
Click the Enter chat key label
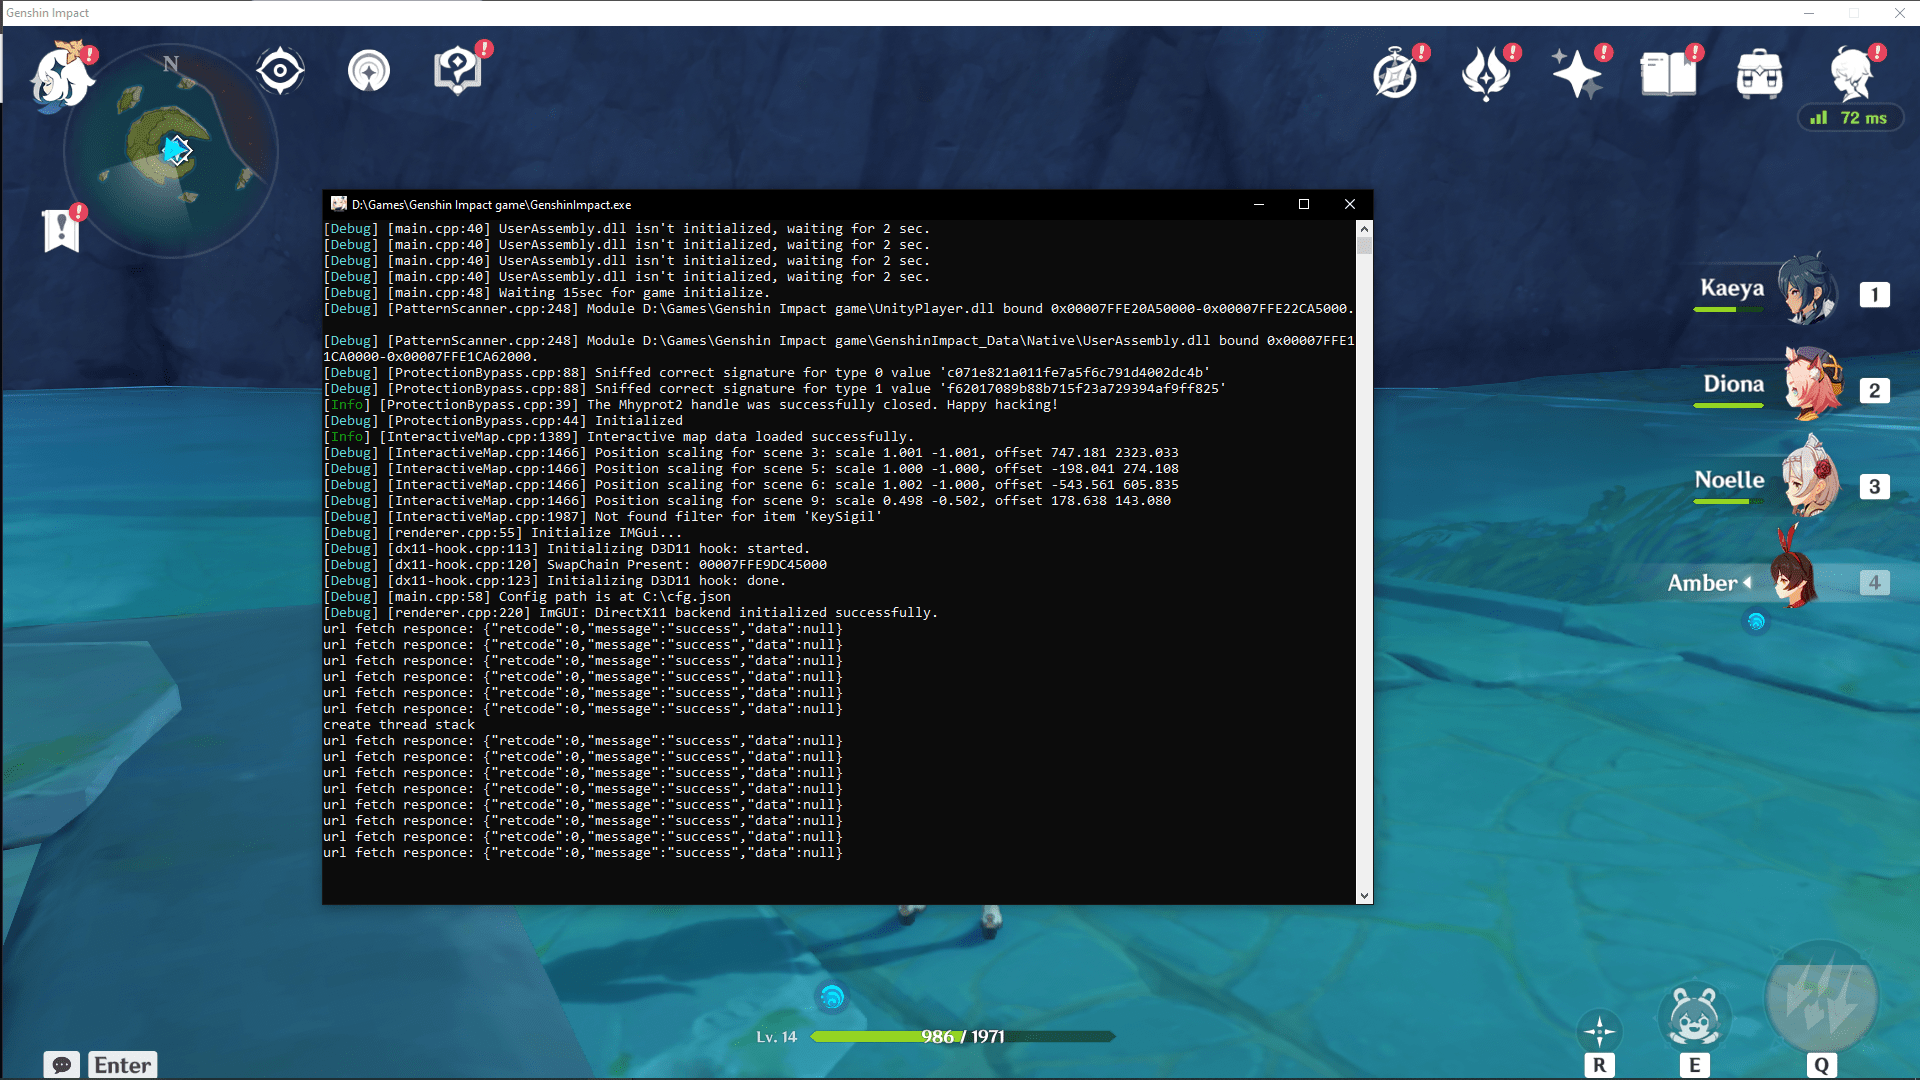click(x=123, y=1065)
